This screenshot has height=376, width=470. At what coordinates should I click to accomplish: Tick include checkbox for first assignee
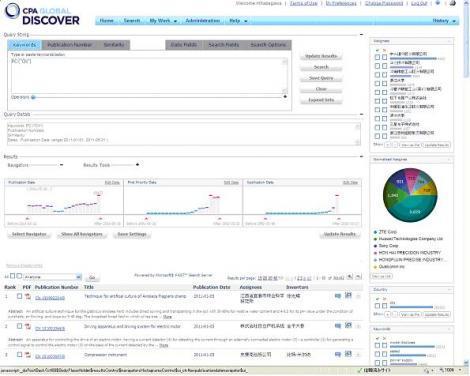[x=377, y=57]
